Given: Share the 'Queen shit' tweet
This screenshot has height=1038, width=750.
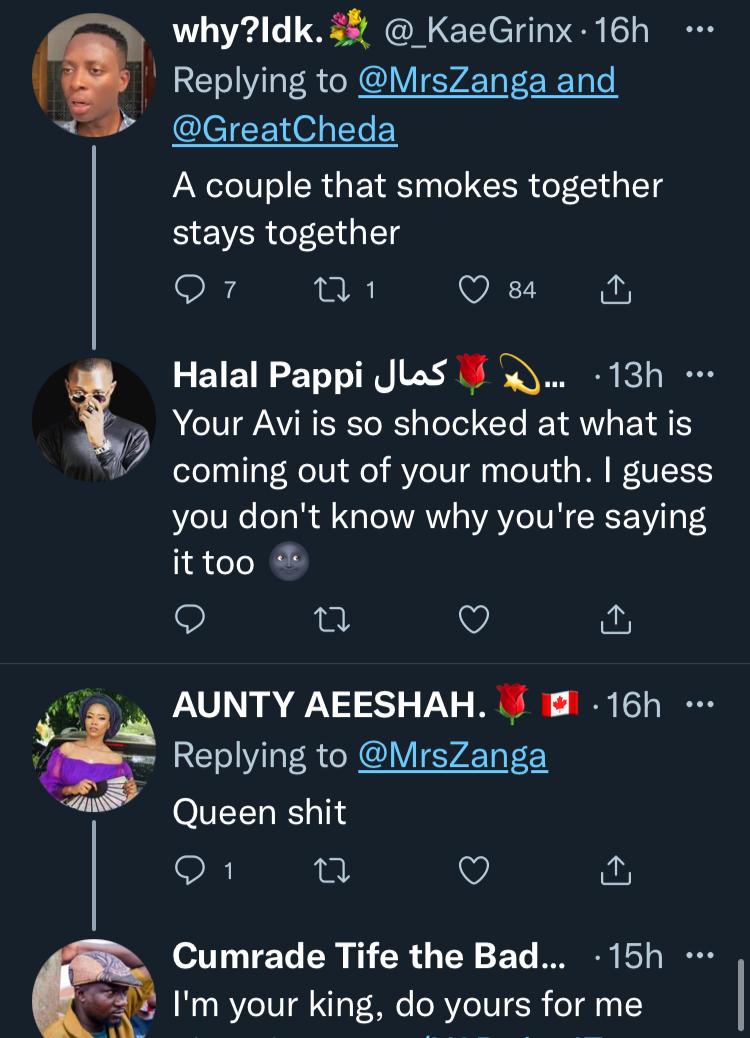Looking at the screenshot, I should (615, 871).
